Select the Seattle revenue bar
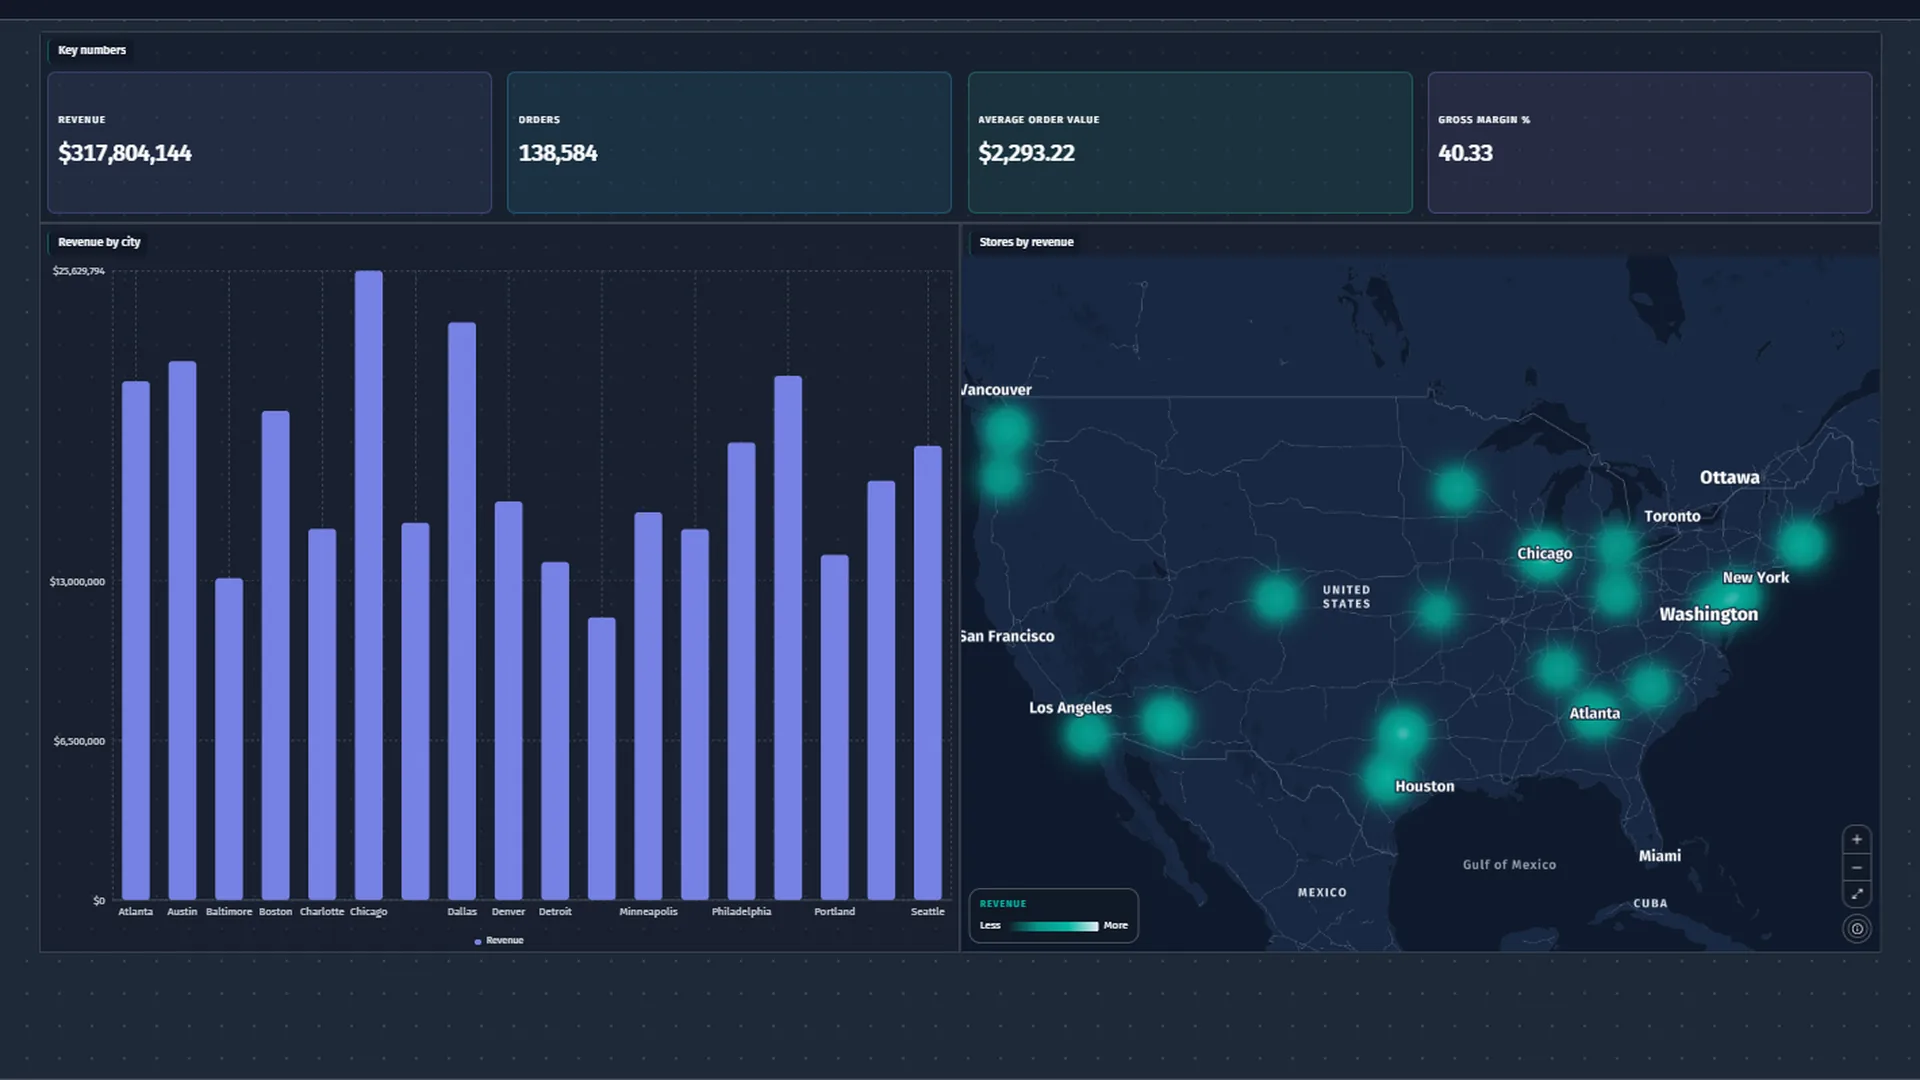 [x=928, y=673]
